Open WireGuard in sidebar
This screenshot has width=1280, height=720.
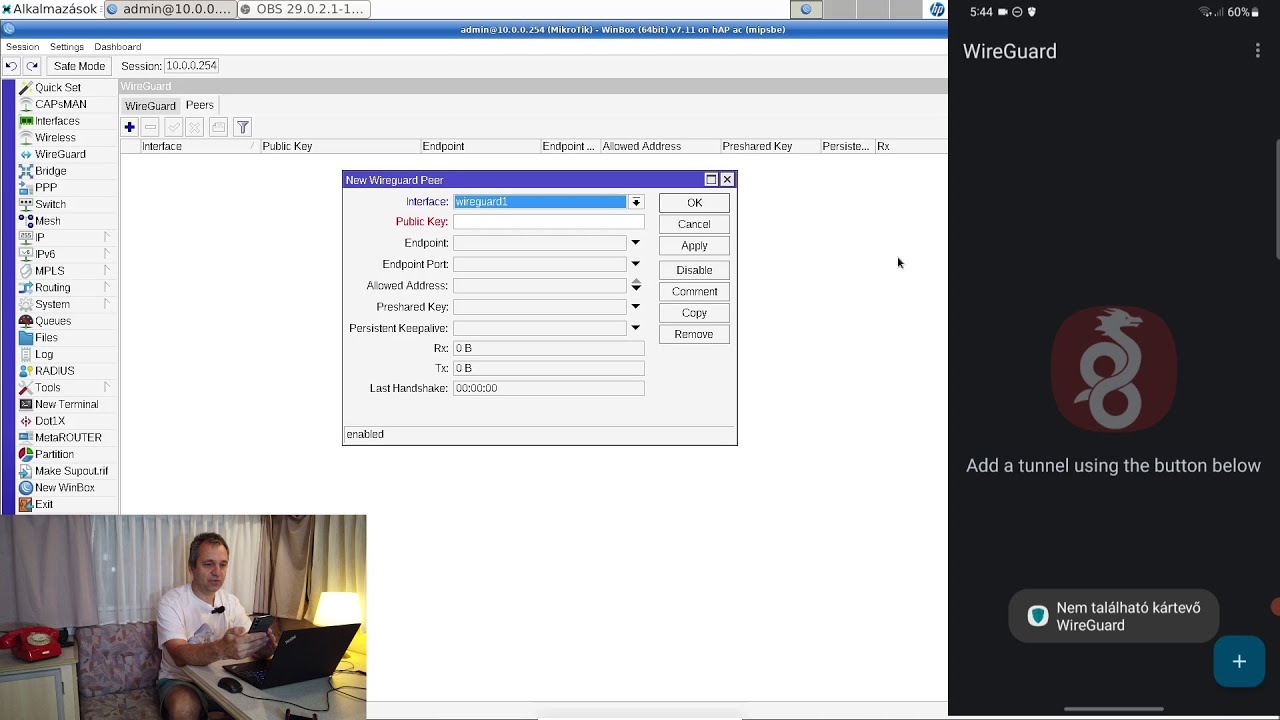click(60, 154)
